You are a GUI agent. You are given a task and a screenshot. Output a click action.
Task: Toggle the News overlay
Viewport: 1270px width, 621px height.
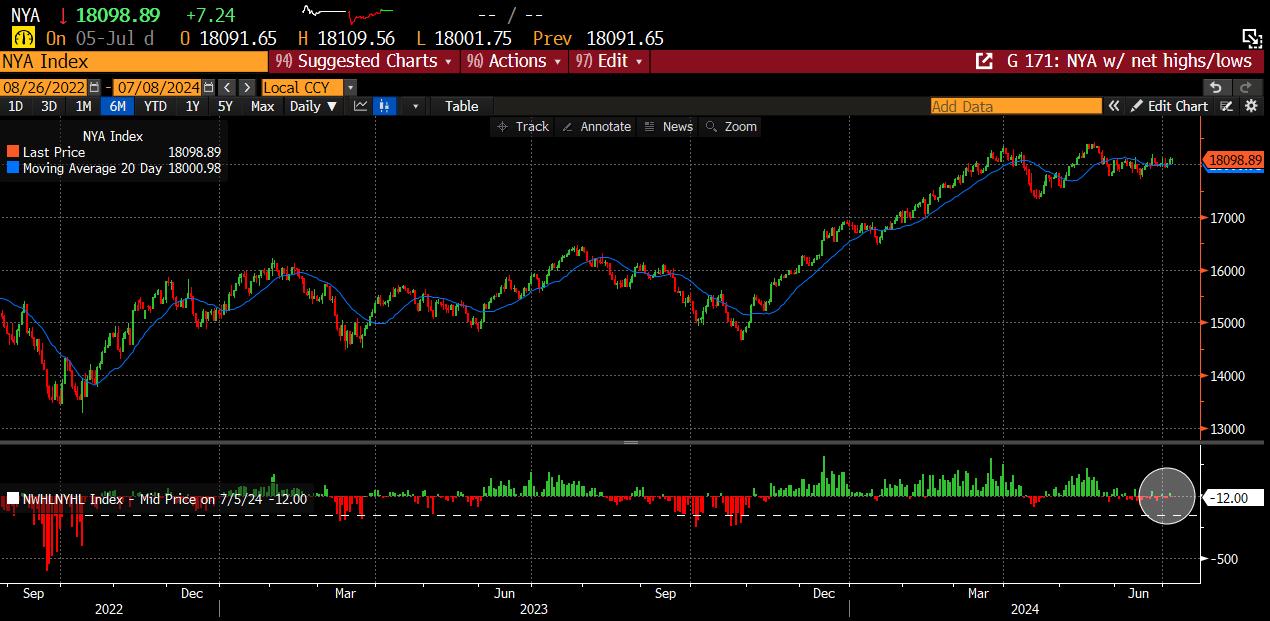(x=669, y=126)
